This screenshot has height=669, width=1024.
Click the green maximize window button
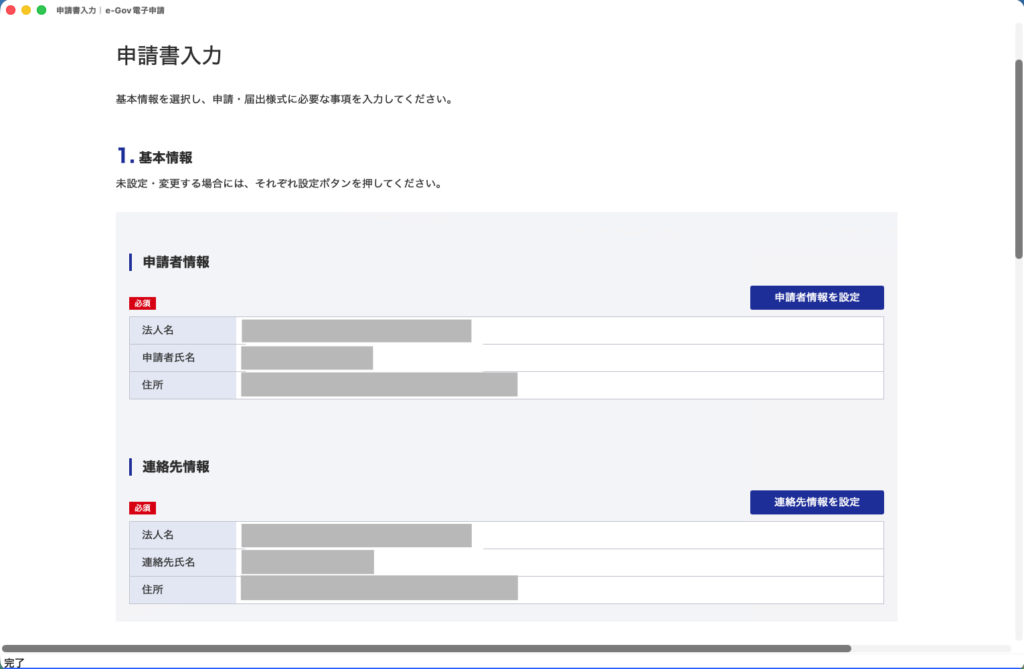pyautogui.click(x=41, y=10)
